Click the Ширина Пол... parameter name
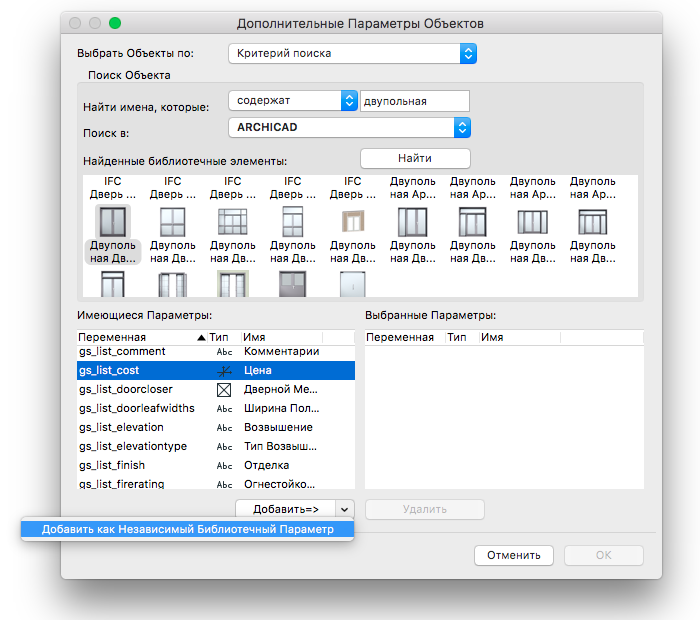 pos(282,408)
